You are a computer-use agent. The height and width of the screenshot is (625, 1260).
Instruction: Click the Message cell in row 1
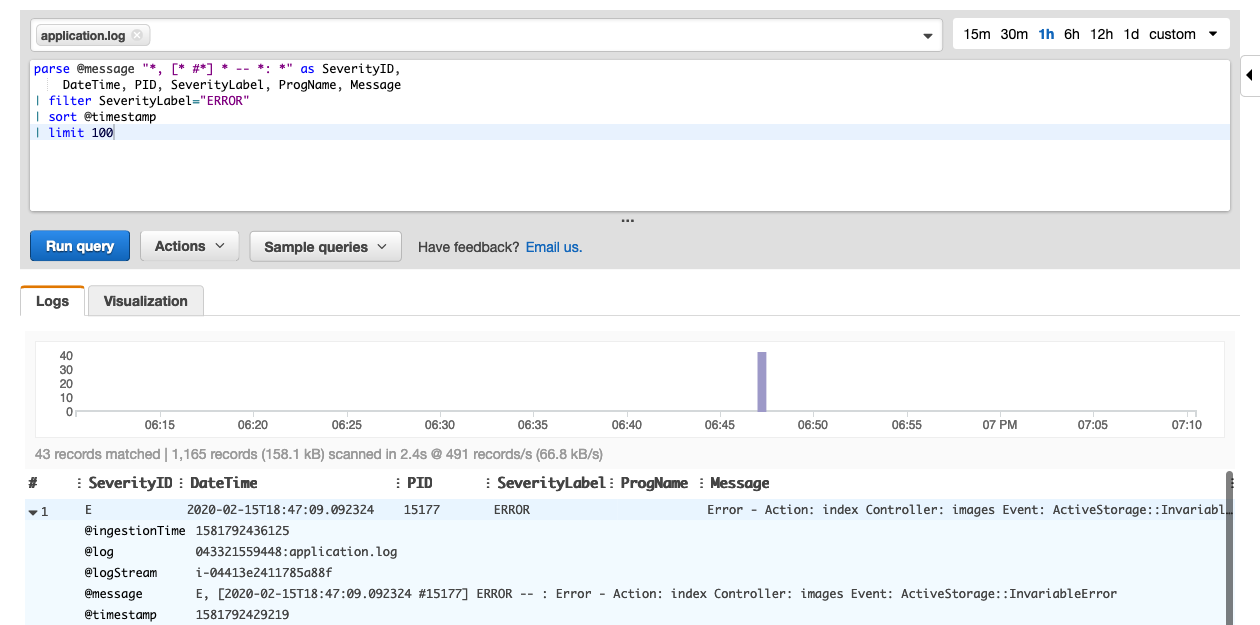pyautogui.click(x=967, y=510)
